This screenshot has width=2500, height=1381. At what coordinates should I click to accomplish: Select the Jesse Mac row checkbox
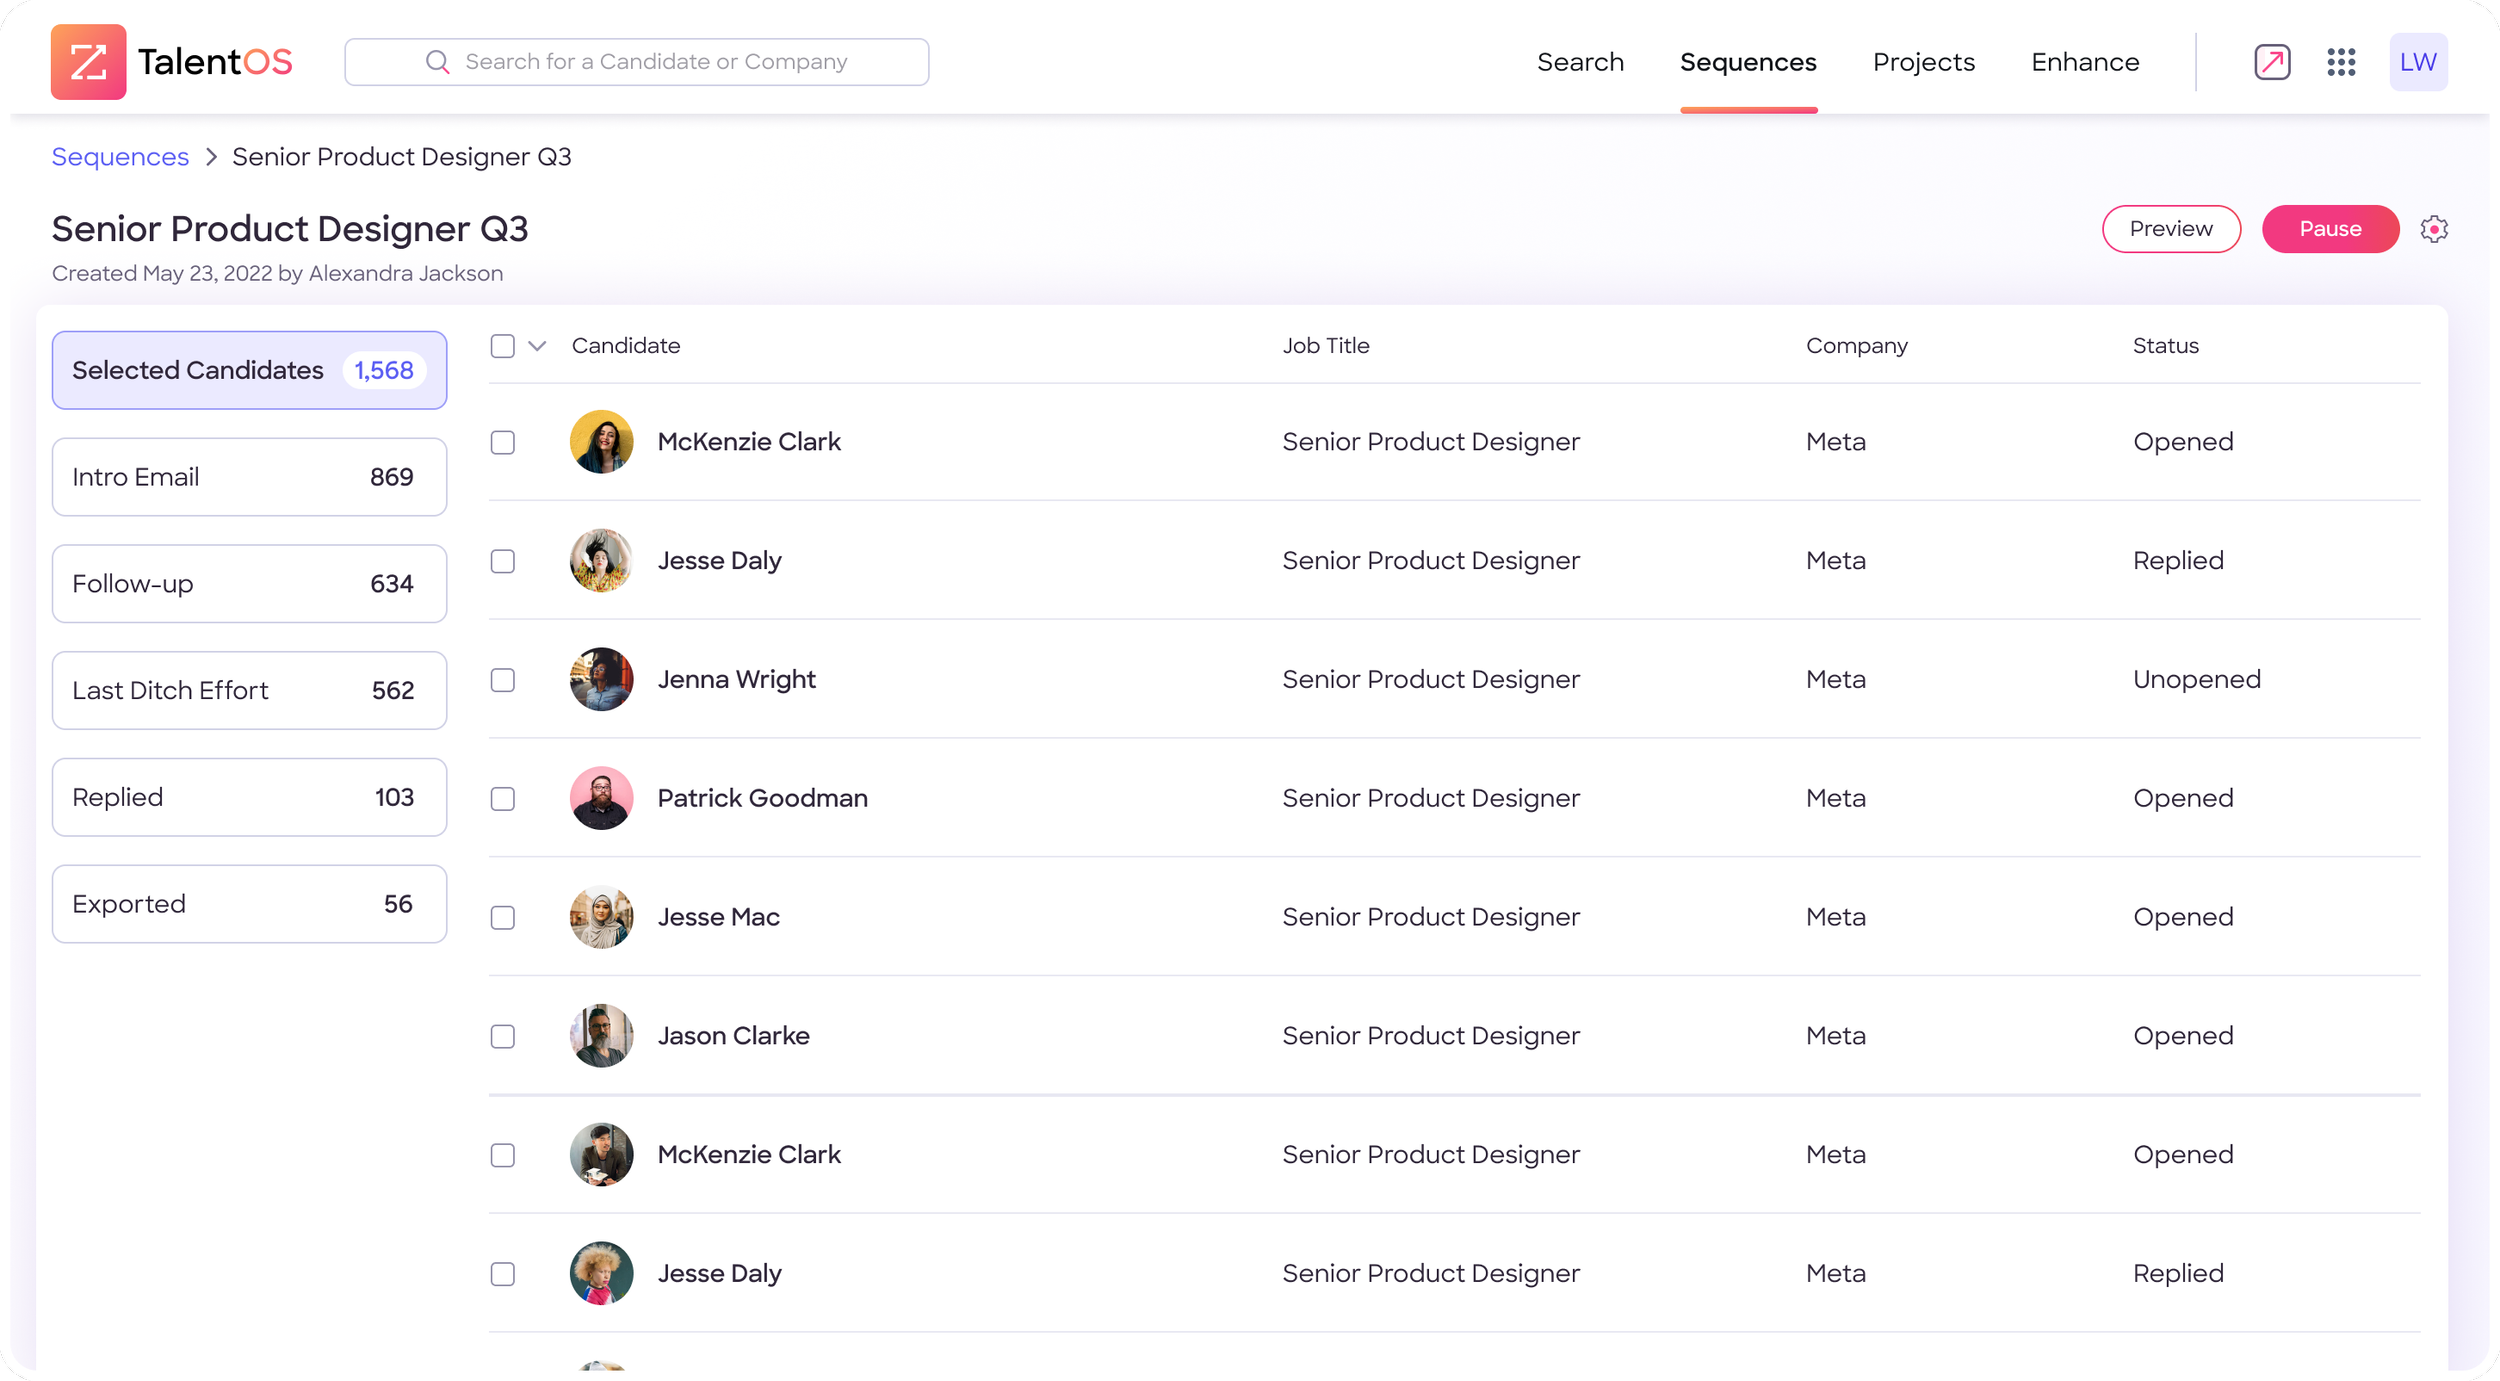pos(502,917)
